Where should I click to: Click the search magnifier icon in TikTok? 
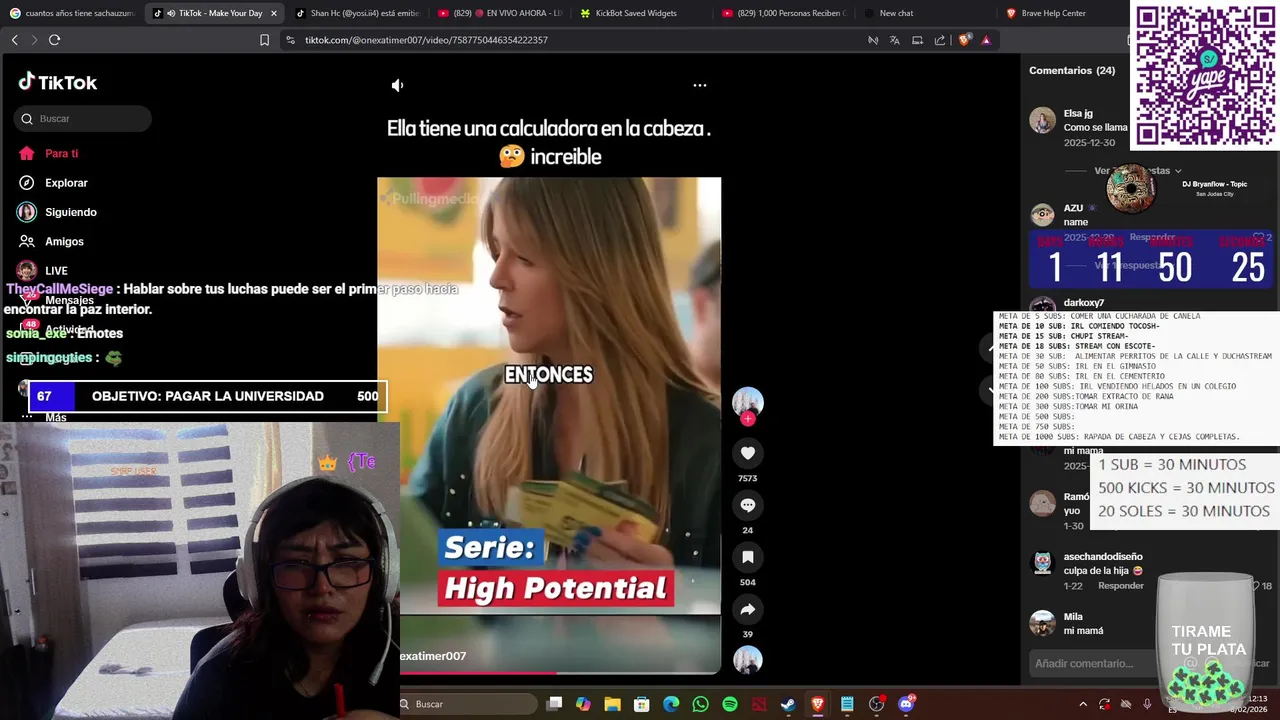[27, 119]
